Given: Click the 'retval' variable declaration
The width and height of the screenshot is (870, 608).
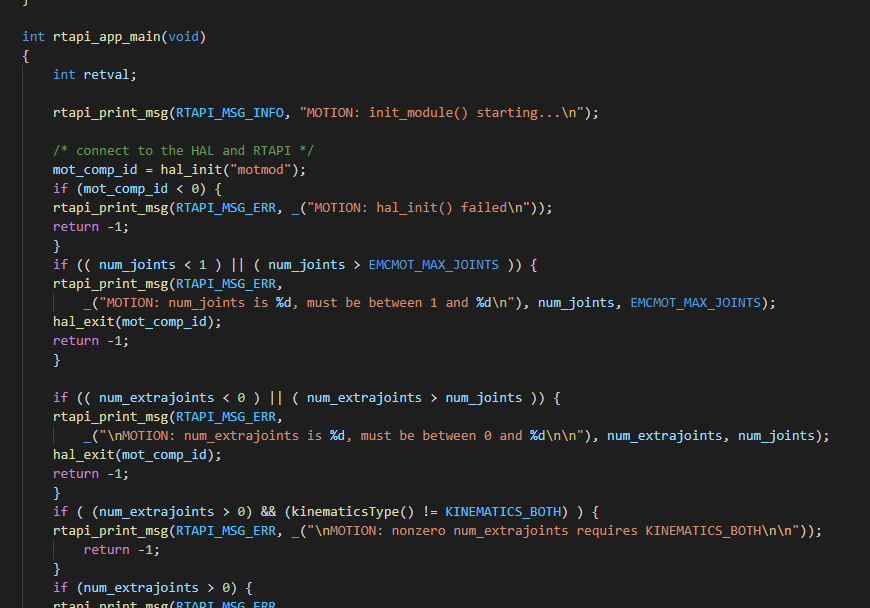Looking at the screenshot, I should pyautogui.click(x=106, y=74).
